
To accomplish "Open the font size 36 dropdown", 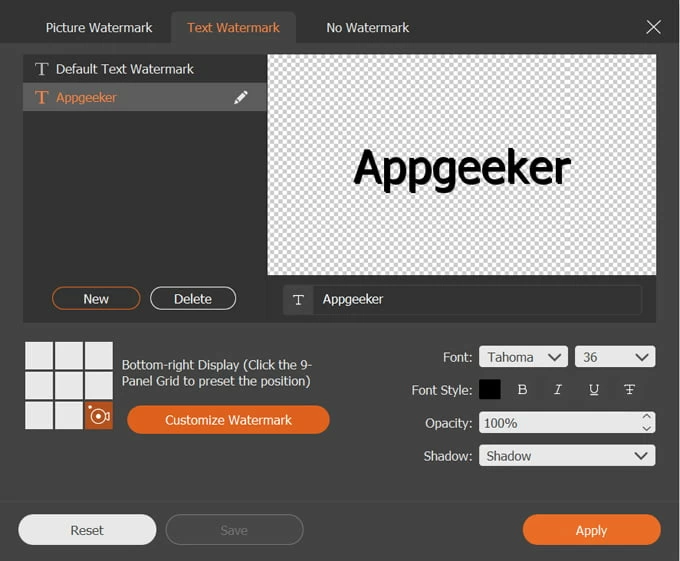I will click(614, 357).
